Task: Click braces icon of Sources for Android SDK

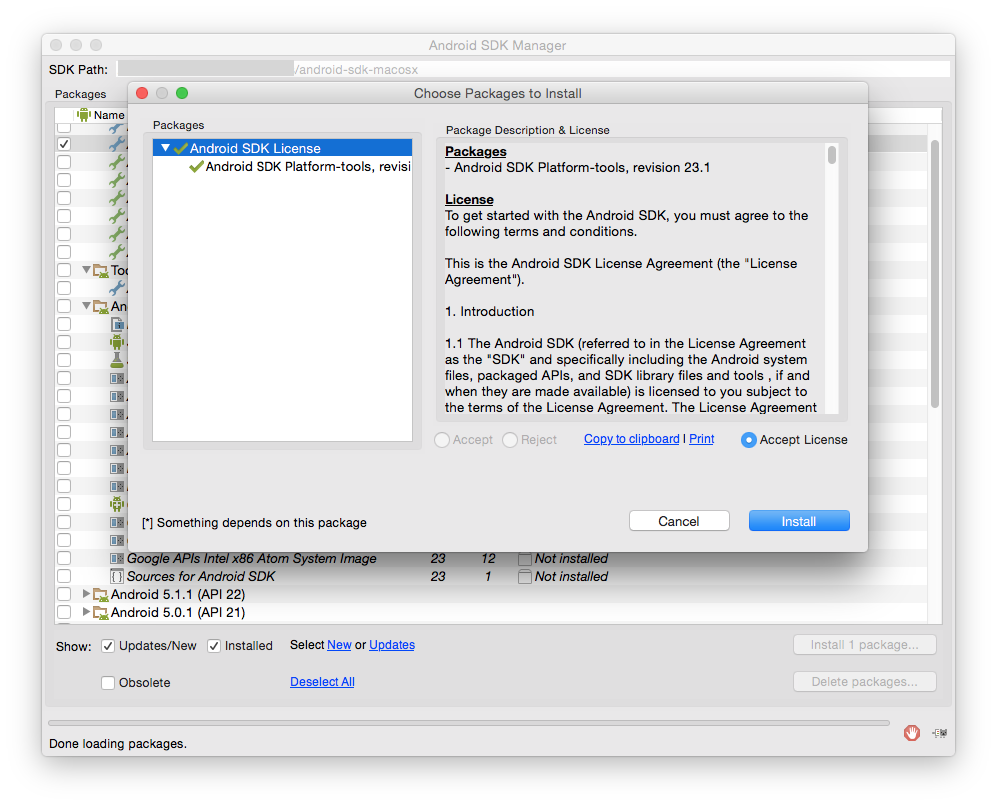Action: pos(117,577)
